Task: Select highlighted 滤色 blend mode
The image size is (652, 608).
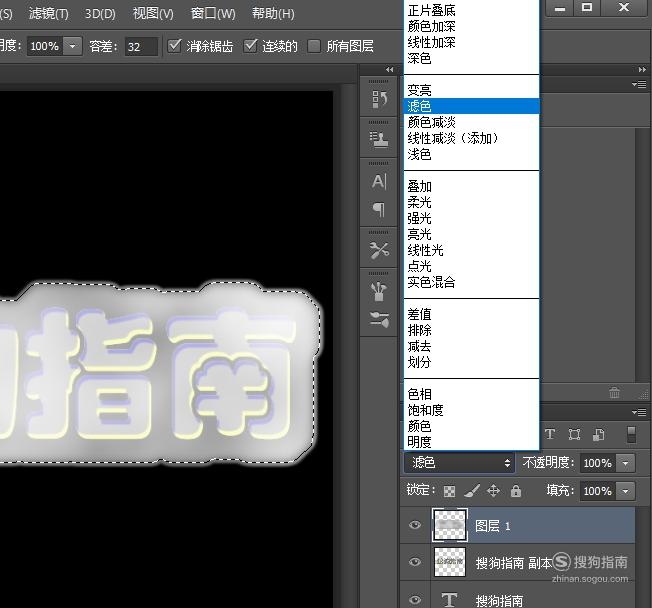Action: (472, 106)
